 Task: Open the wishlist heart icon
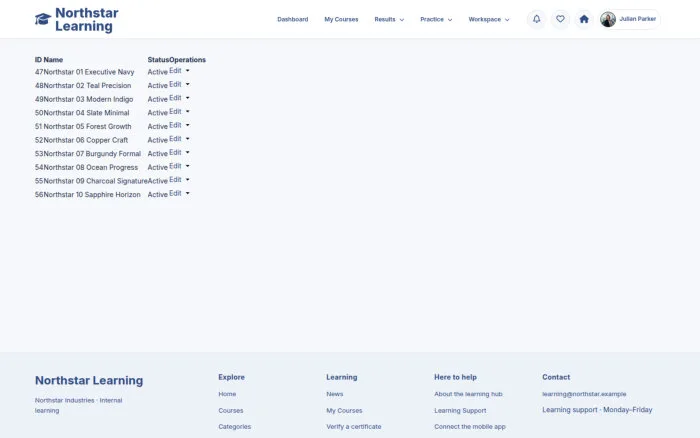(x=560, y=19)
